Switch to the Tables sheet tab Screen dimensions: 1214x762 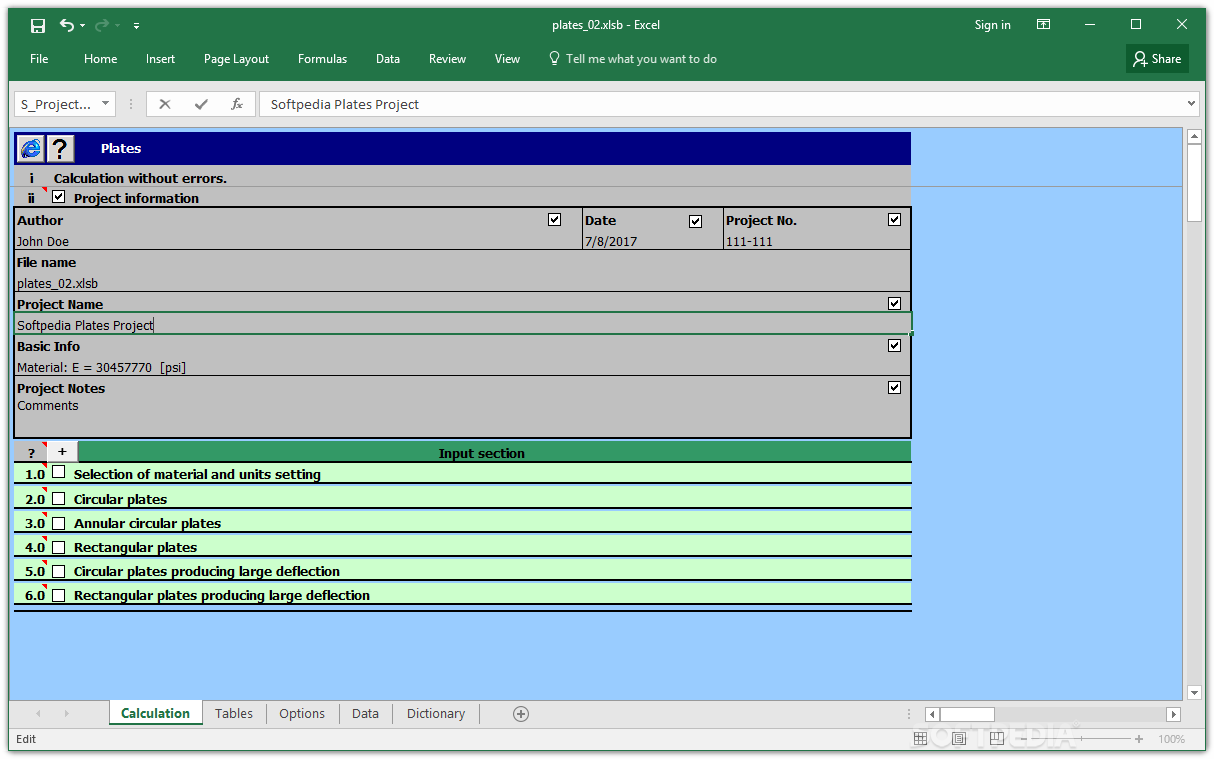(234, 713)
